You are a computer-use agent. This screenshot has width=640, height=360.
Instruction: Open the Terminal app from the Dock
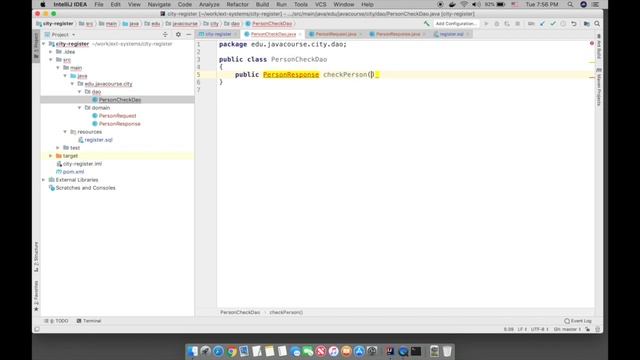pyautogui.click(x=416, y=351)
